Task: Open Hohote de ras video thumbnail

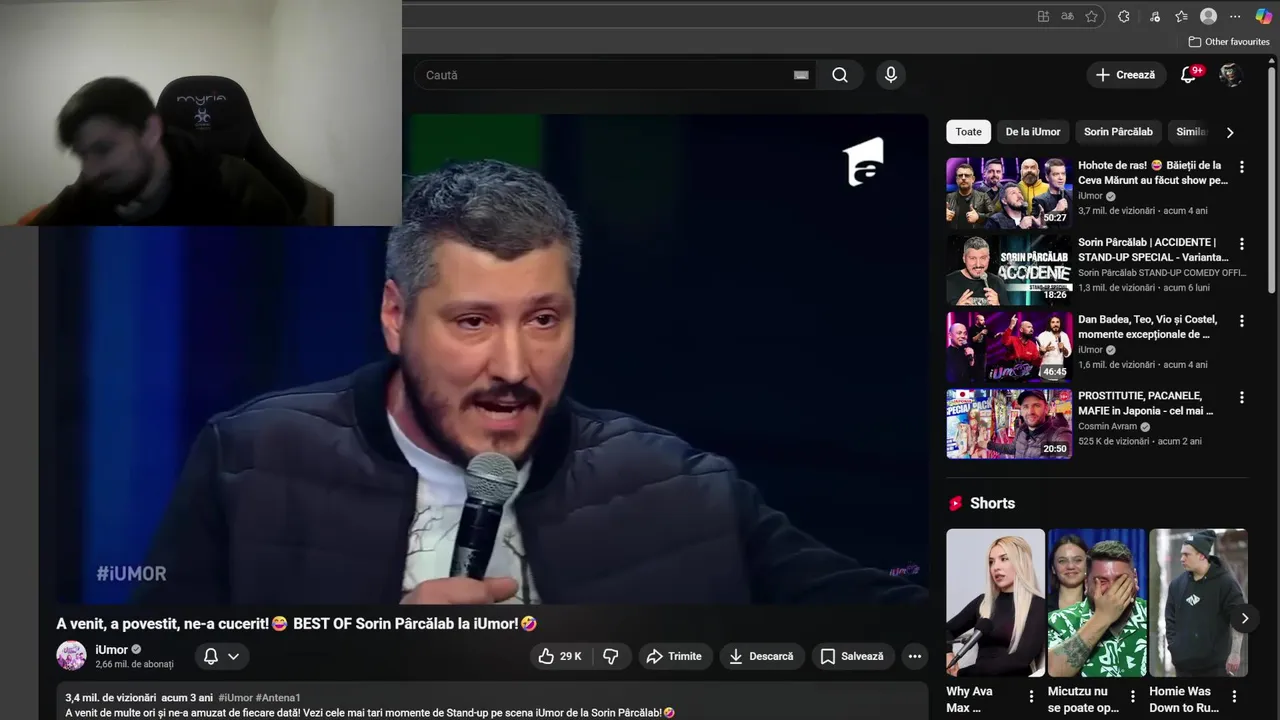Action: [x=1009, y=193]
